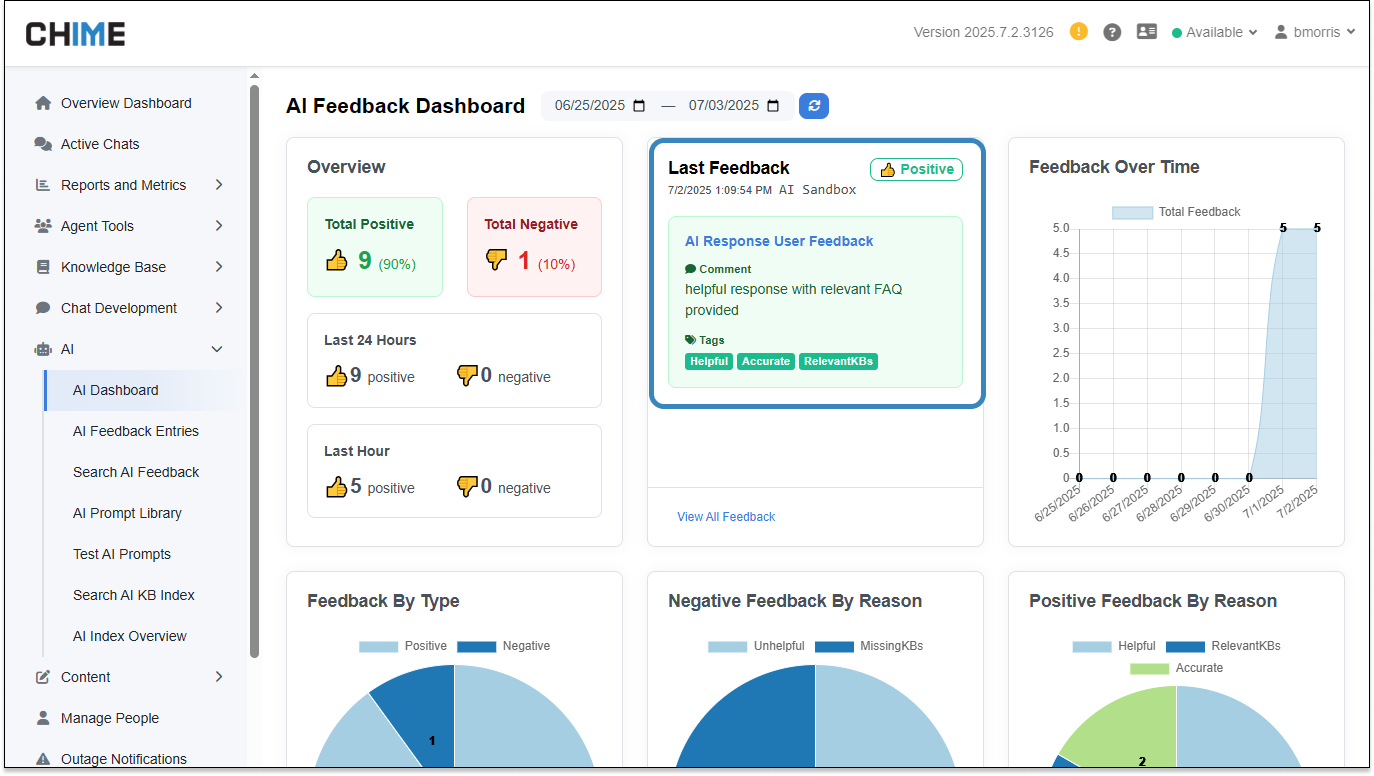Collapse the AI section chevron
The height and width of the screenshot is (776, 1374).
217,349
